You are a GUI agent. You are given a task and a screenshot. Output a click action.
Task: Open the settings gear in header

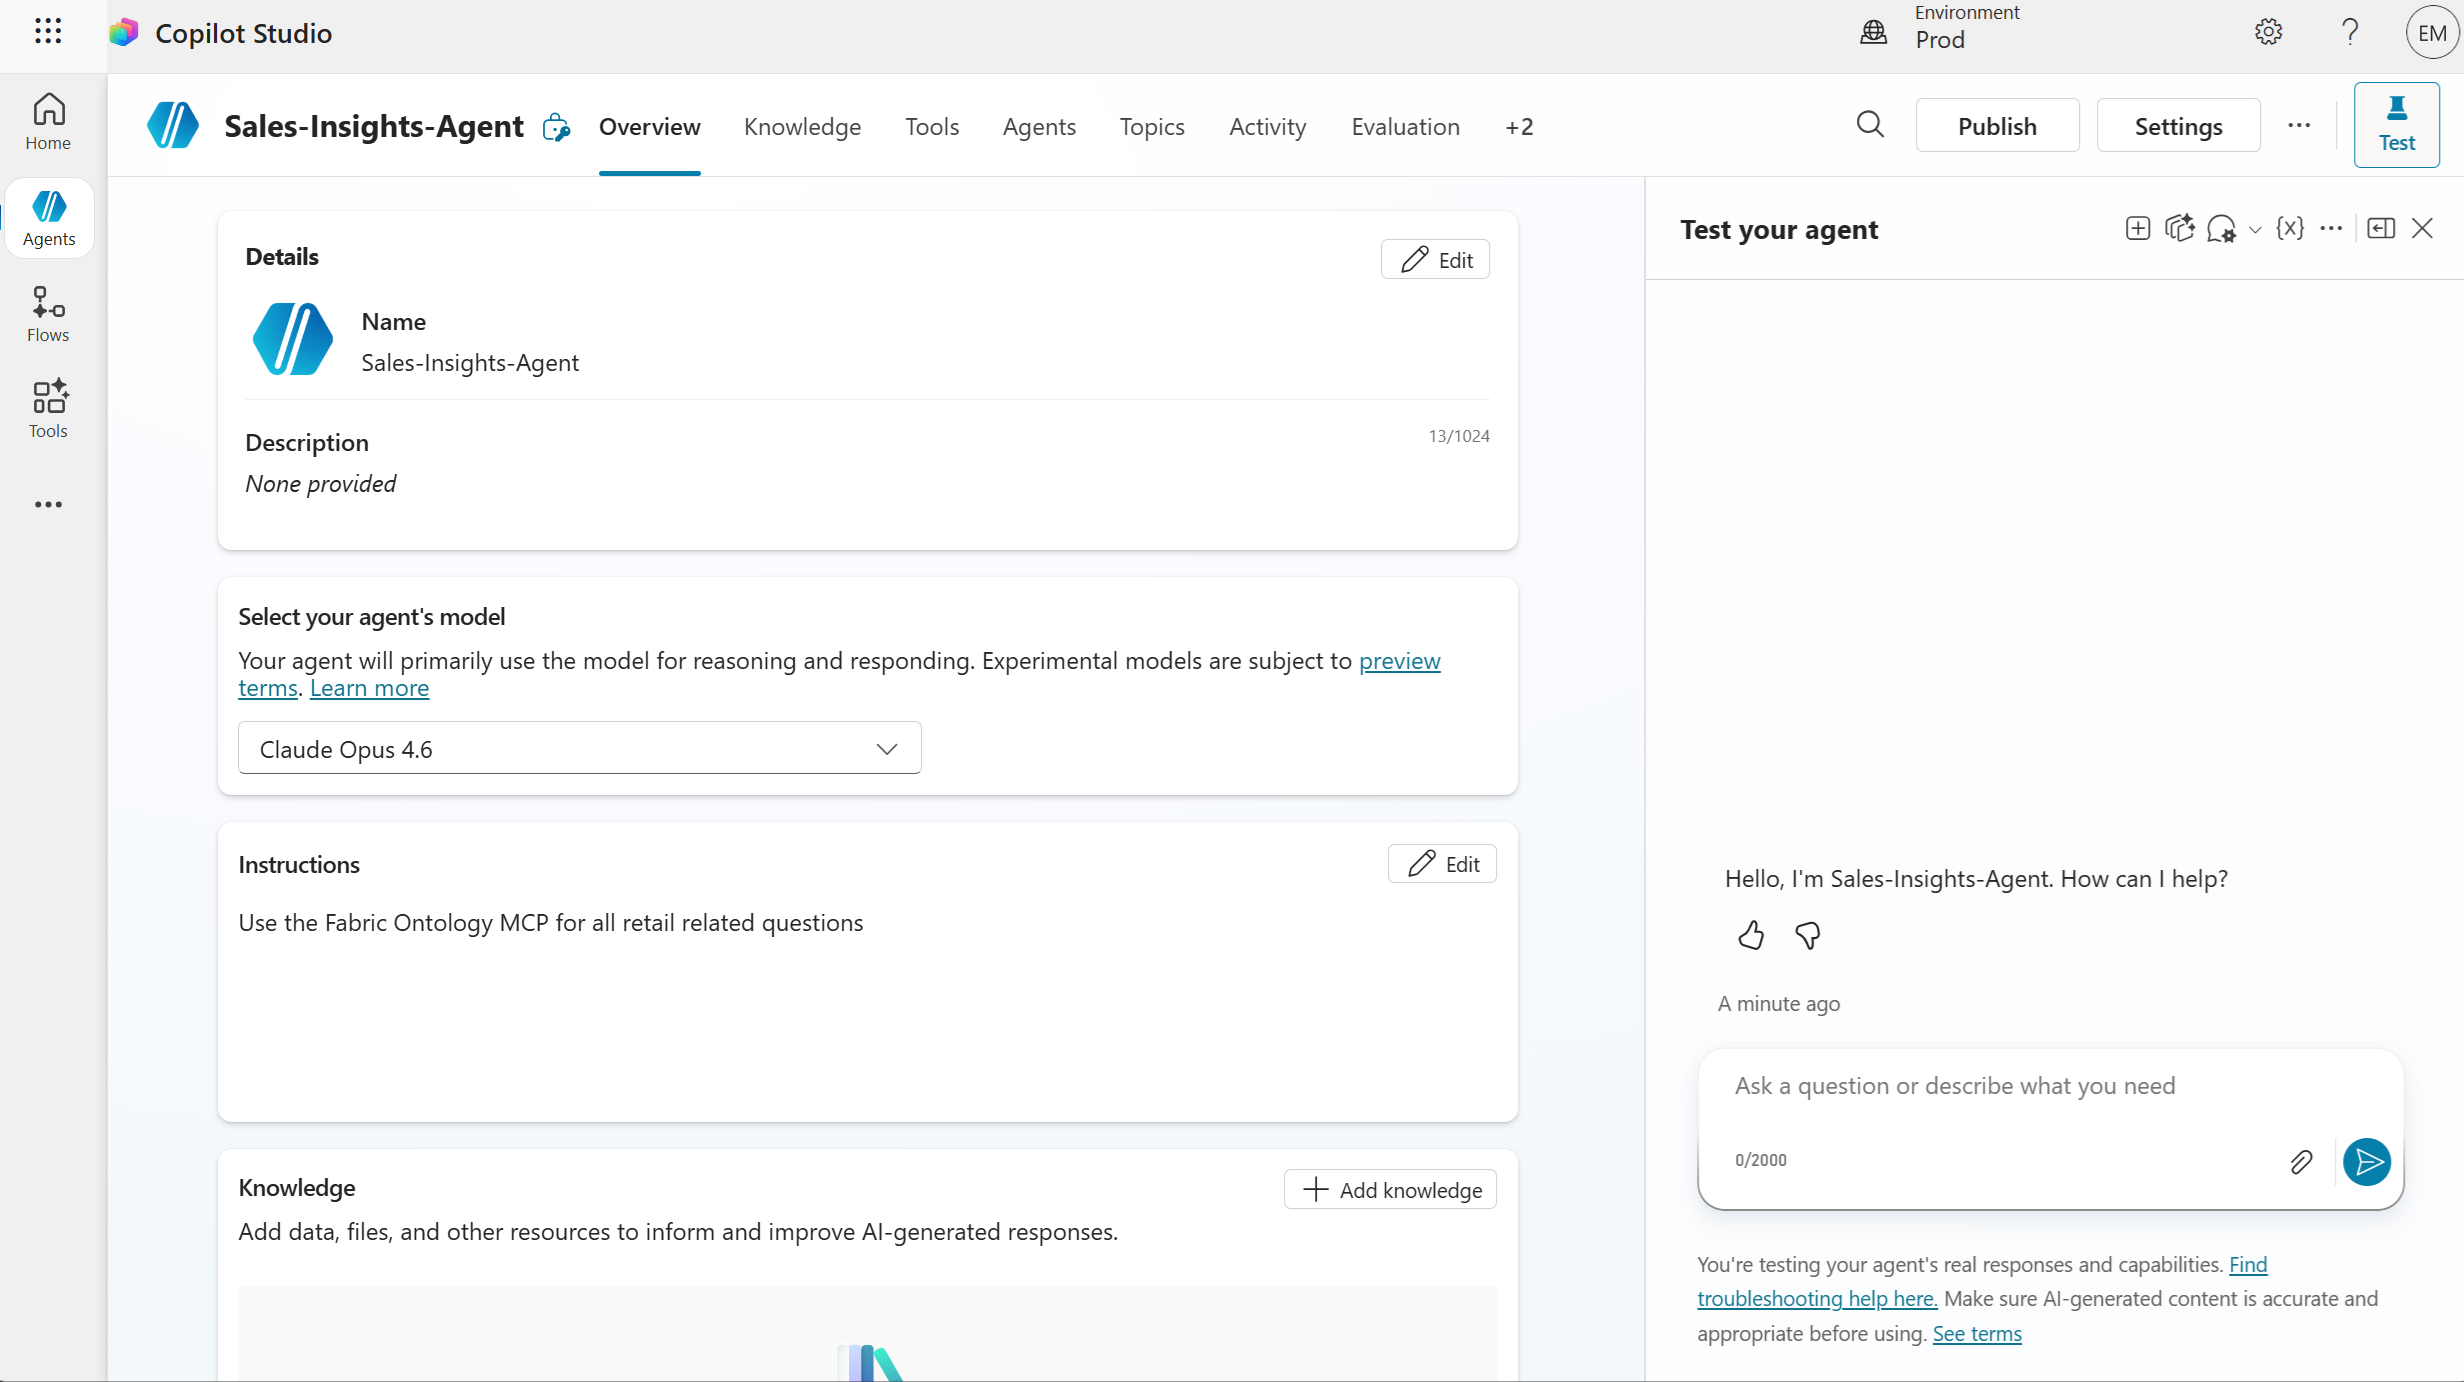click(2268, 32)
